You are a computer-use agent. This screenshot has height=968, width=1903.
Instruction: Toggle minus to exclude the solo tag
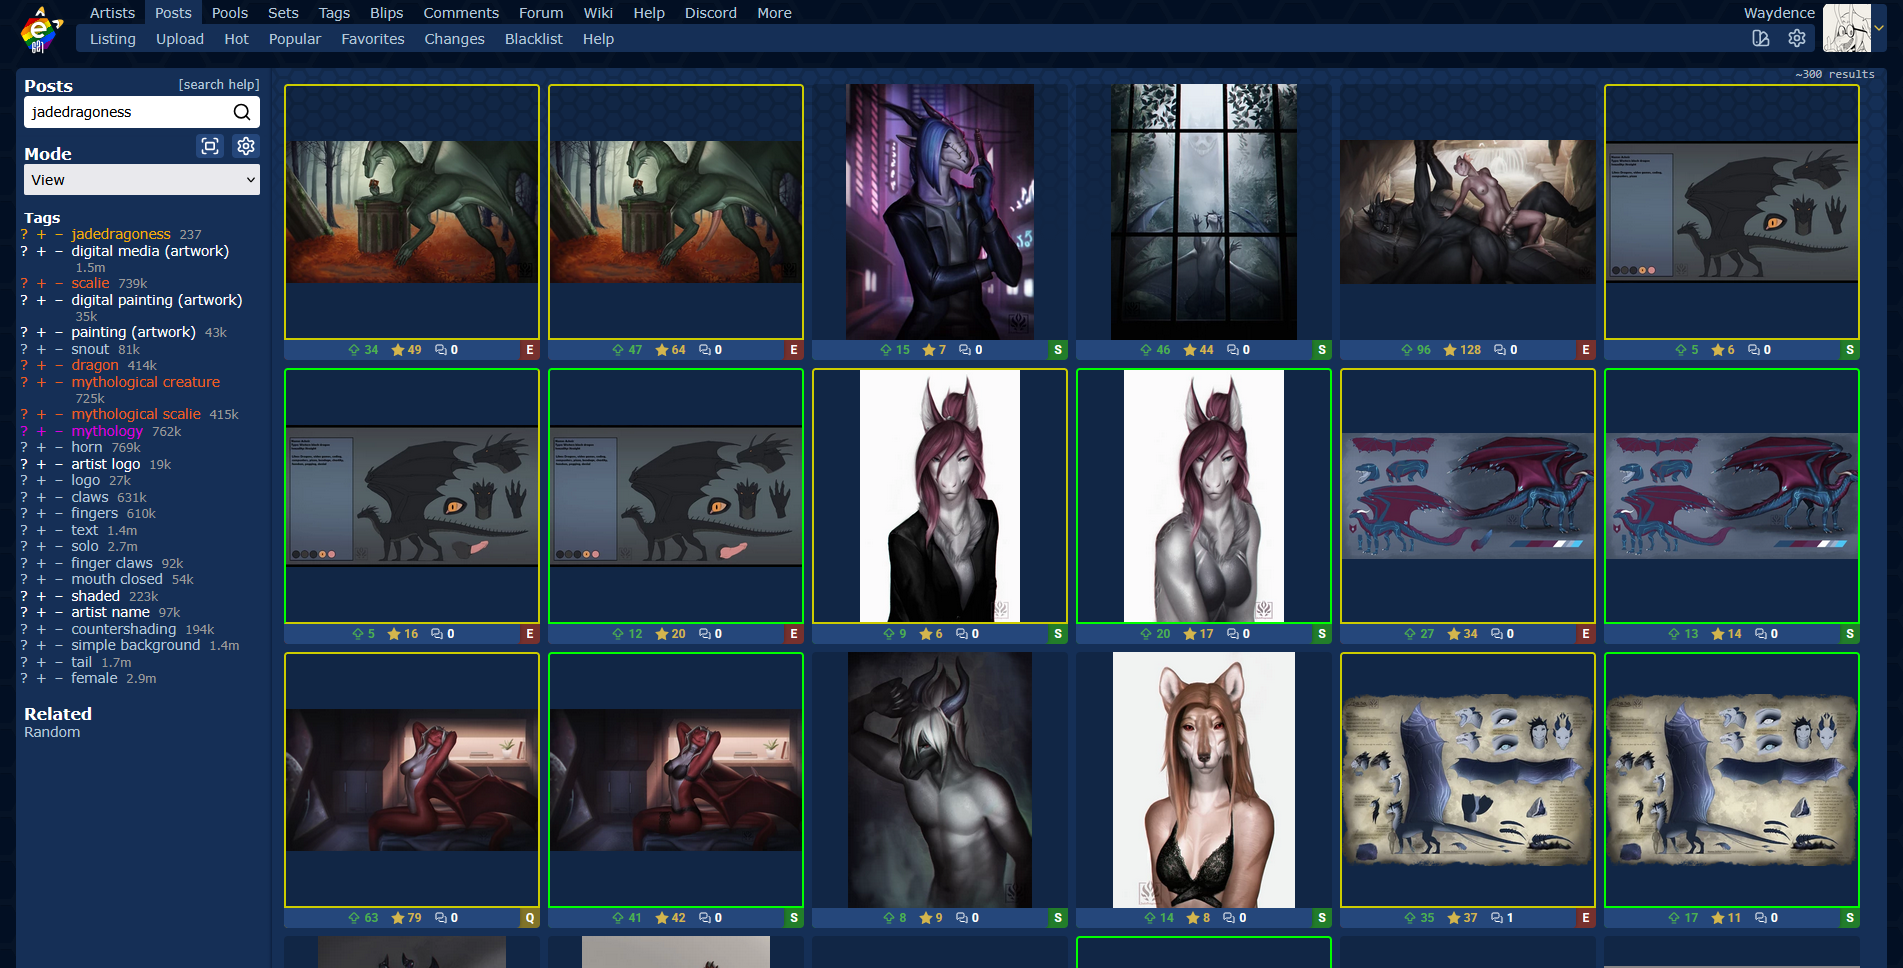59,546
